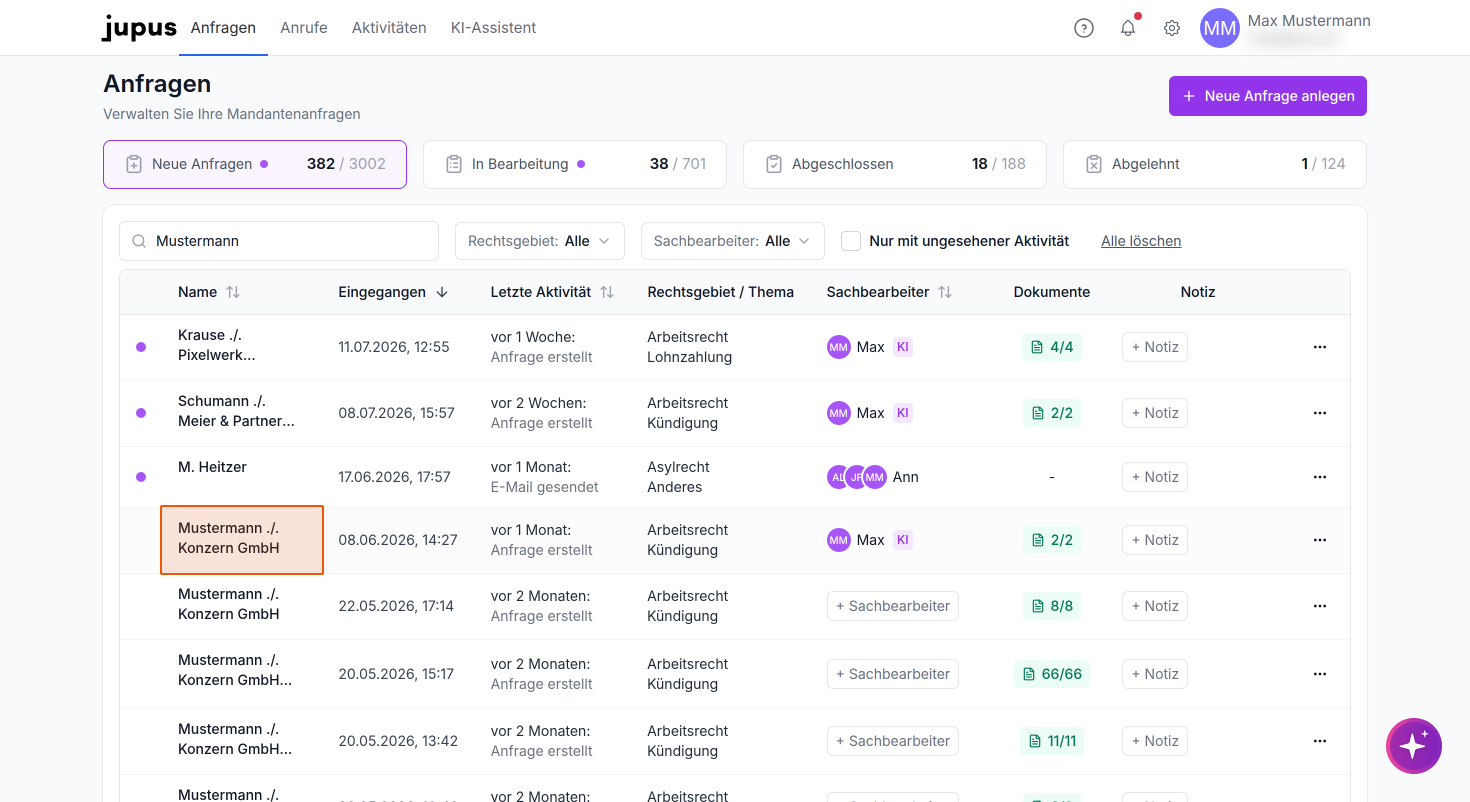Switch to the Anrufe tab
This screenshot has width=1470, height=802.
point(304,28)
